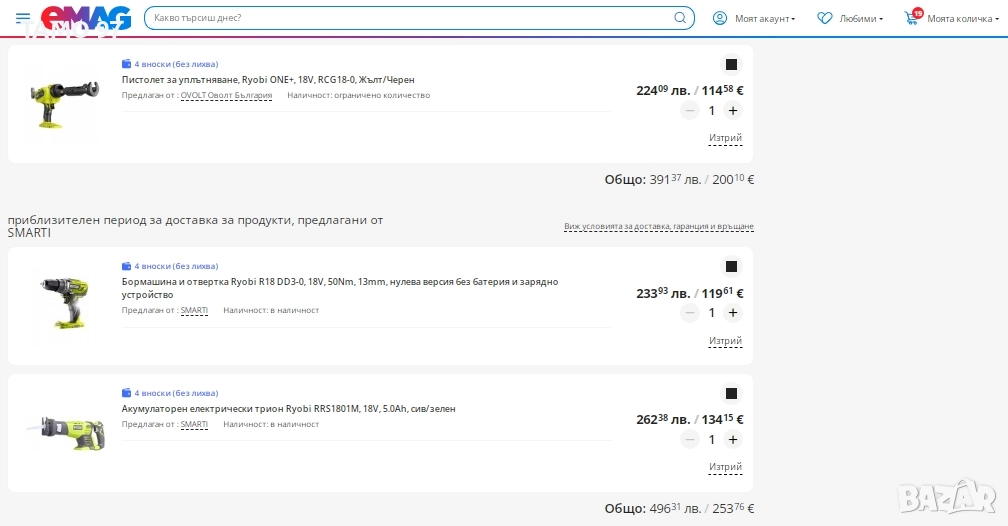Screen dimensions: 1008x526
Task: Increase quantity of Ryobi caulking gun
Action: pyautogui.click(x=733, y=110)
